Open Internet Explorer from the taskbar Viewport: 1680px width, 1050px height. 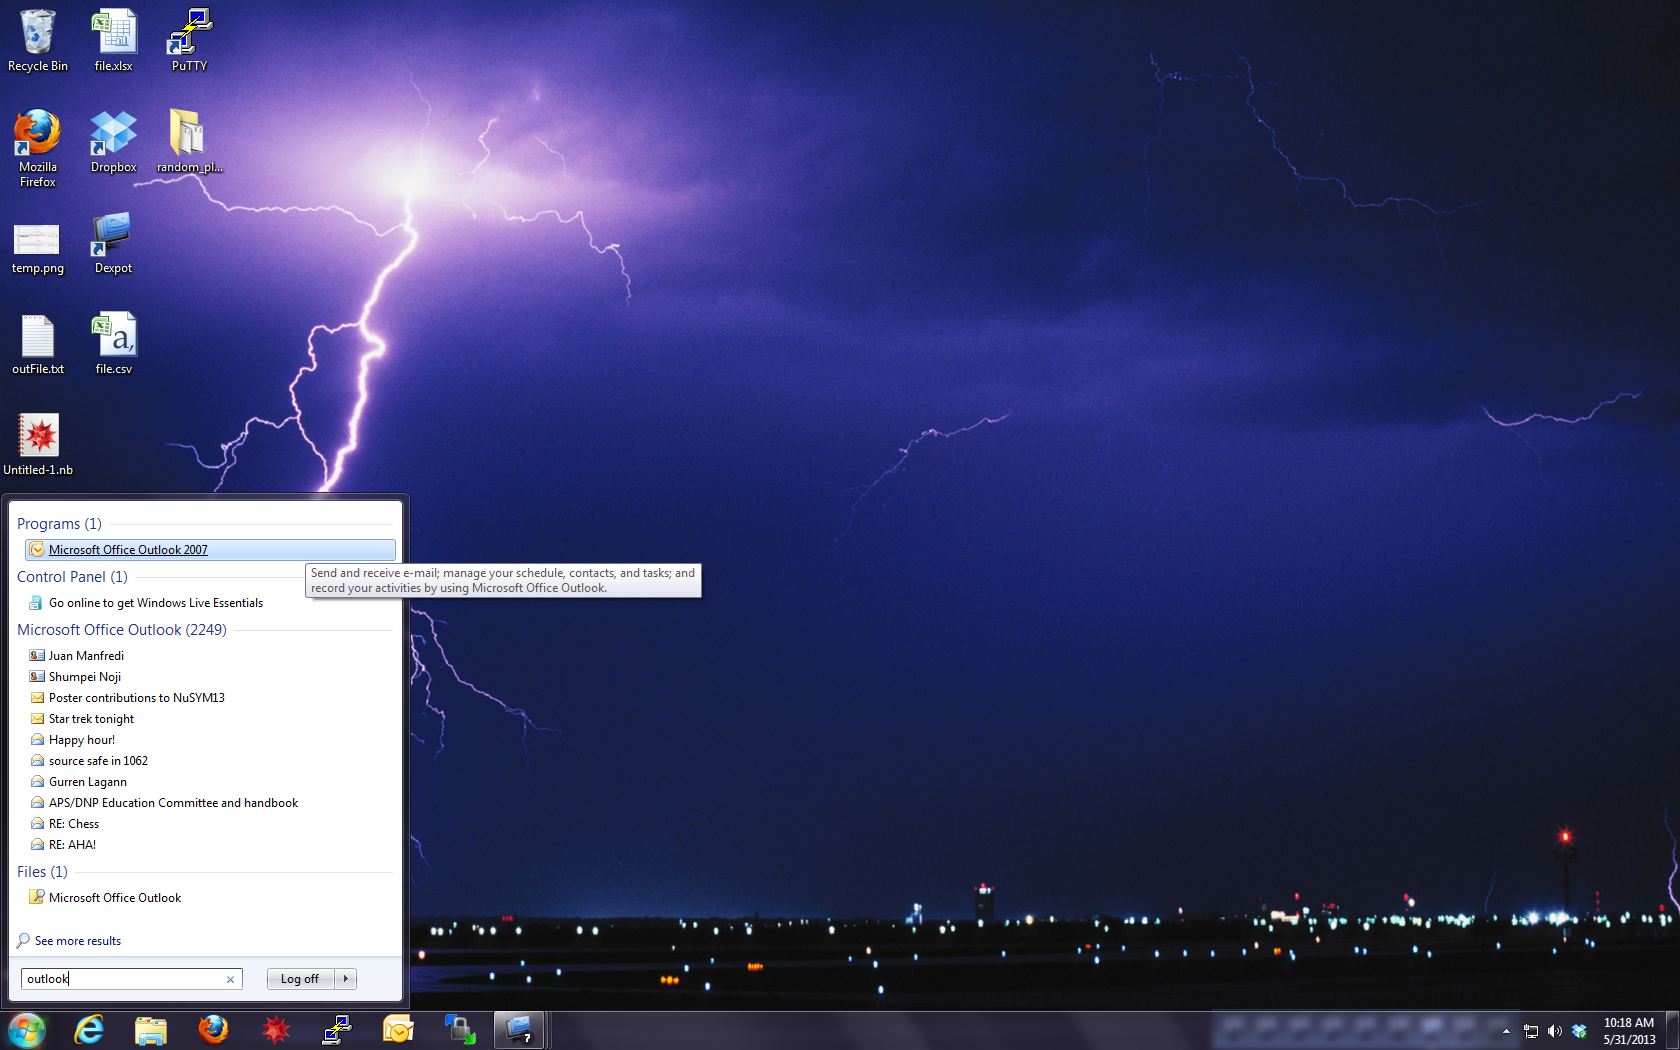89,1029
